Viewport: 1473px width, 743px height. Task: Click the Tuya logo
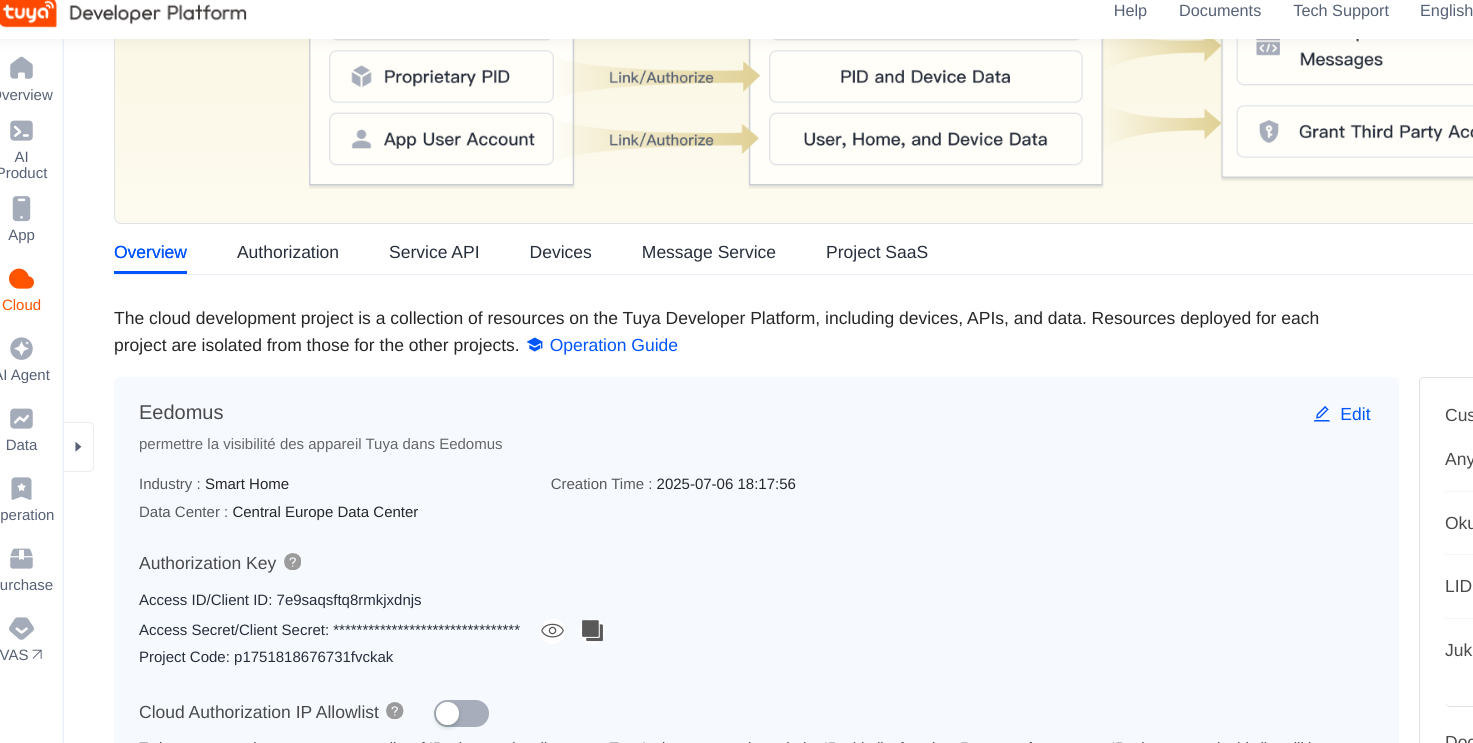28,13
